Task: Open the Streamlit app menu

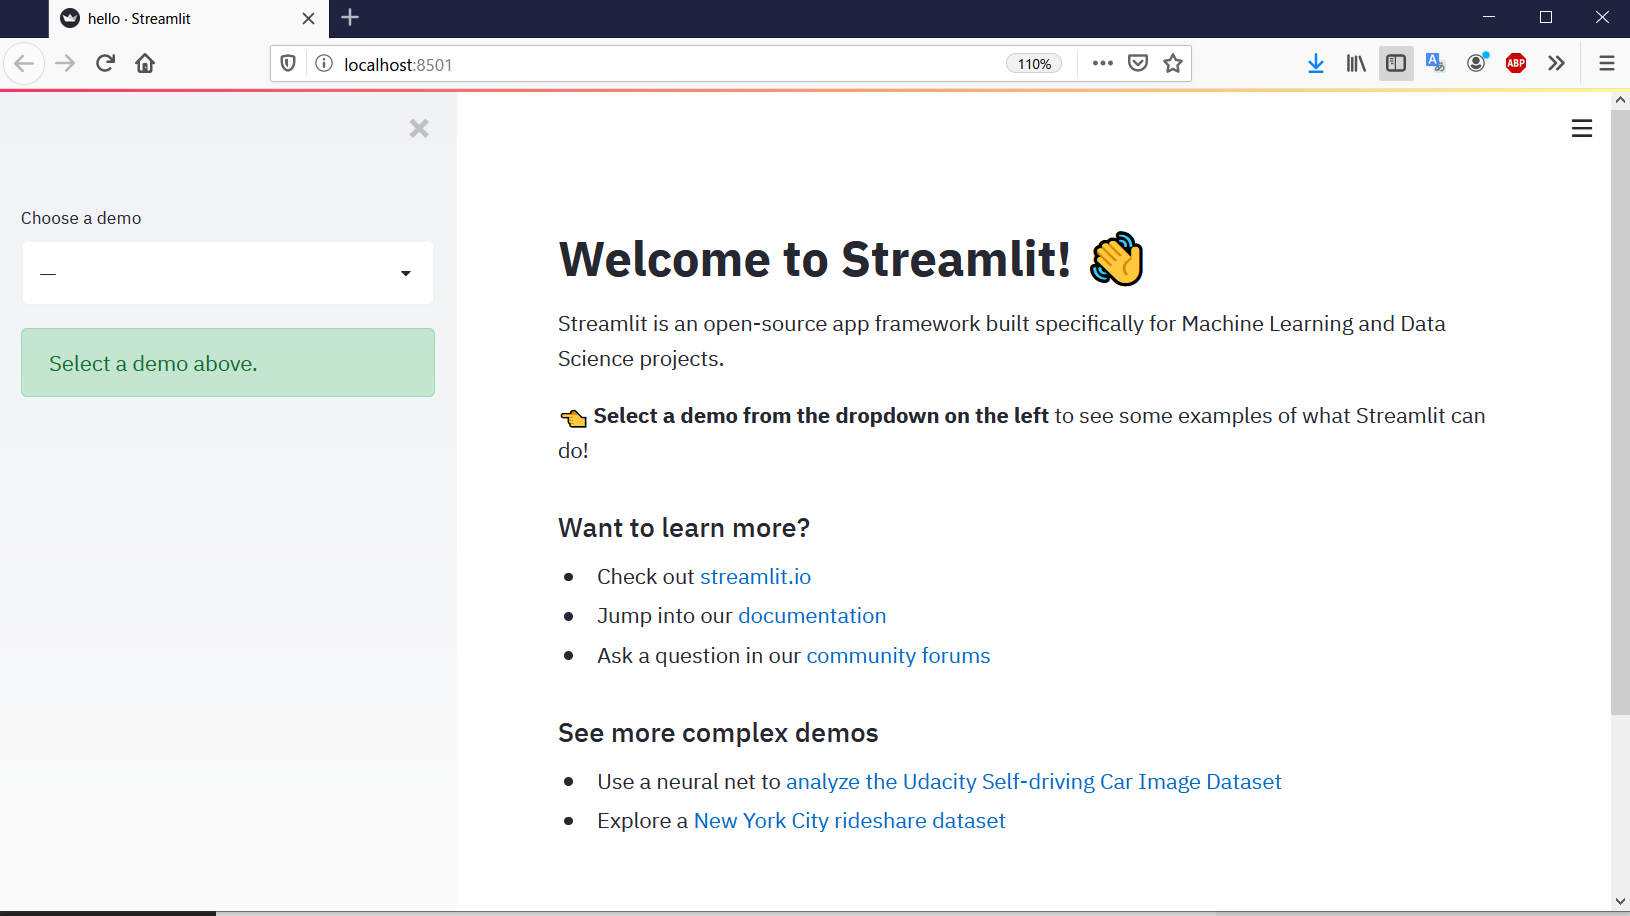Action: (x=1581, y=128)
